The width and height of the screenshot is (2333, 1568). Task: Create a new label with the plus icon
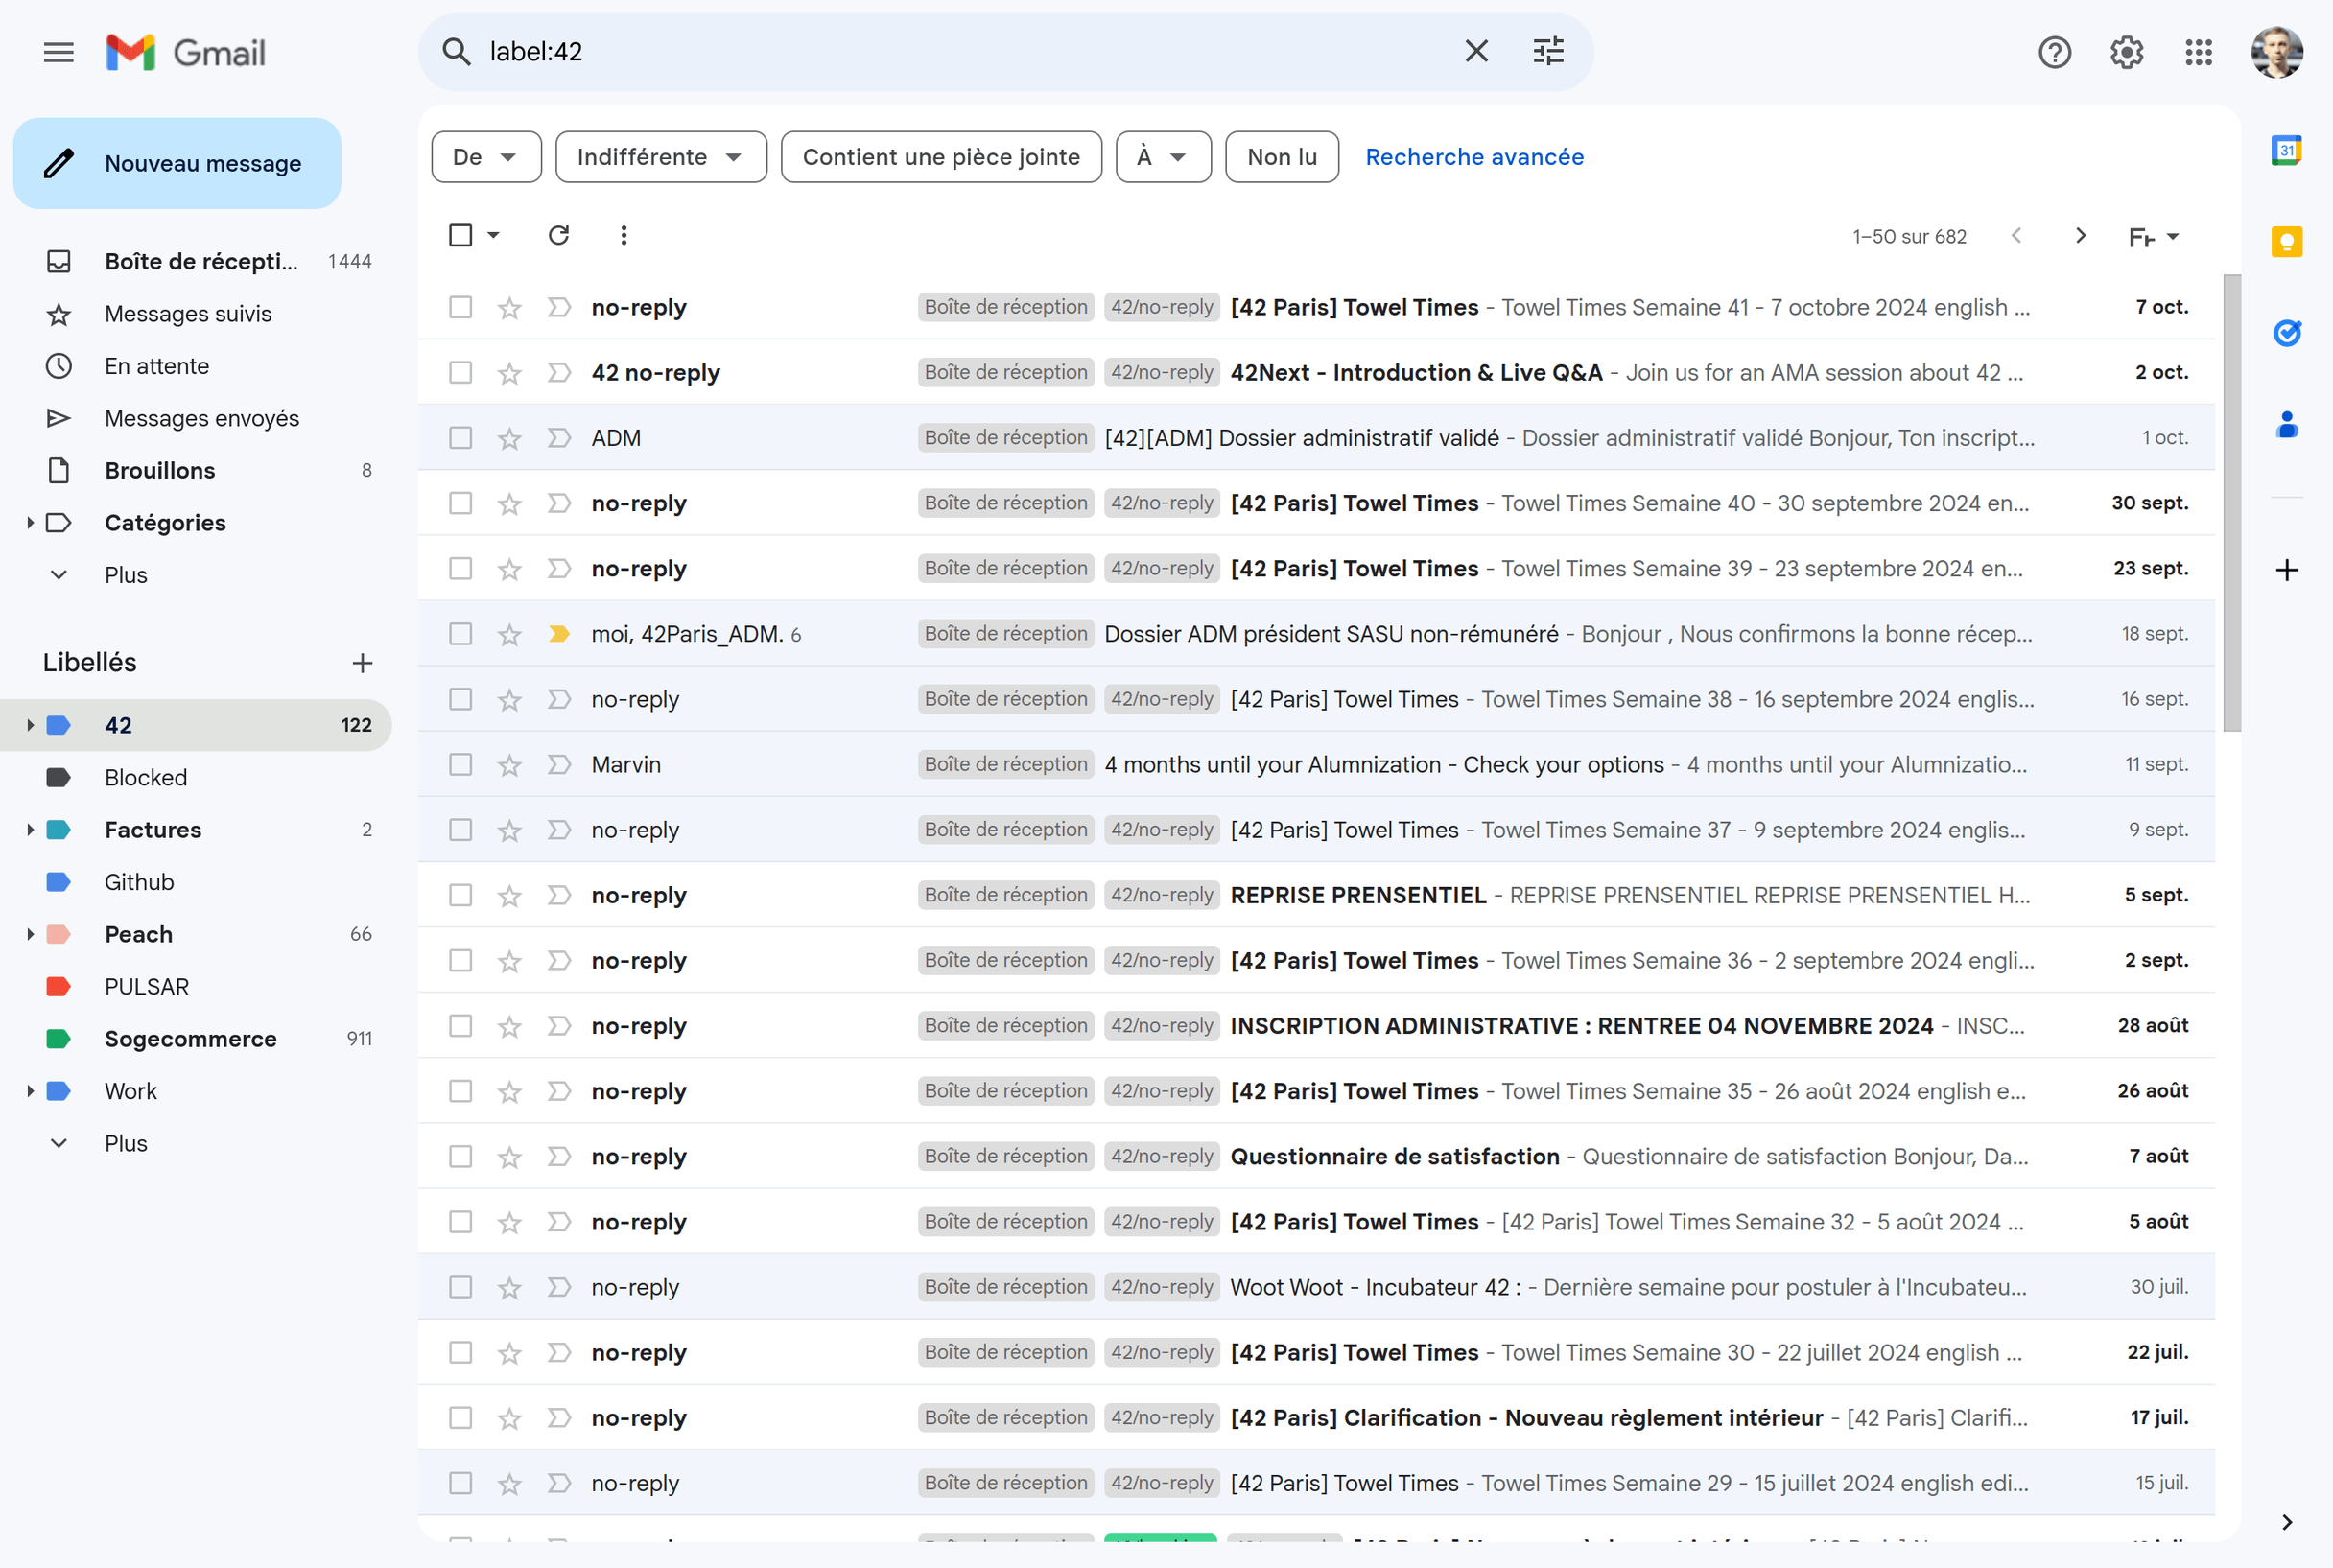[362, 662]
